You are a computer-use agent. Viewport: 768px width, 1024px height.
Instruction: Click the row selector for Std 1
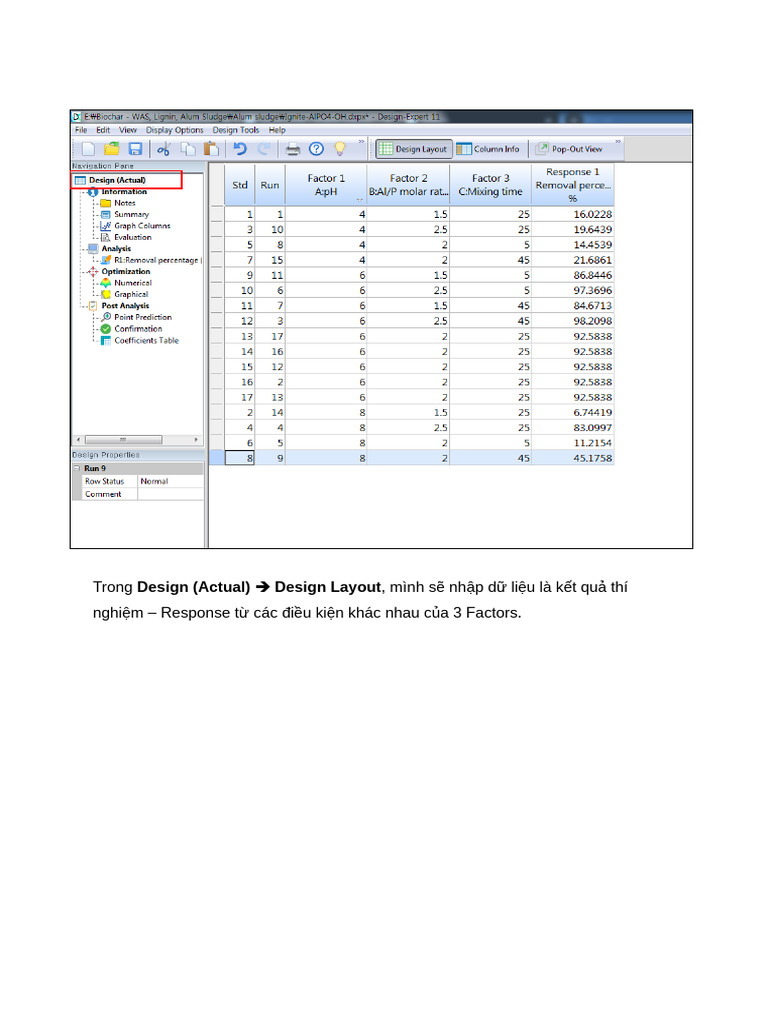[x=217, y=214]
